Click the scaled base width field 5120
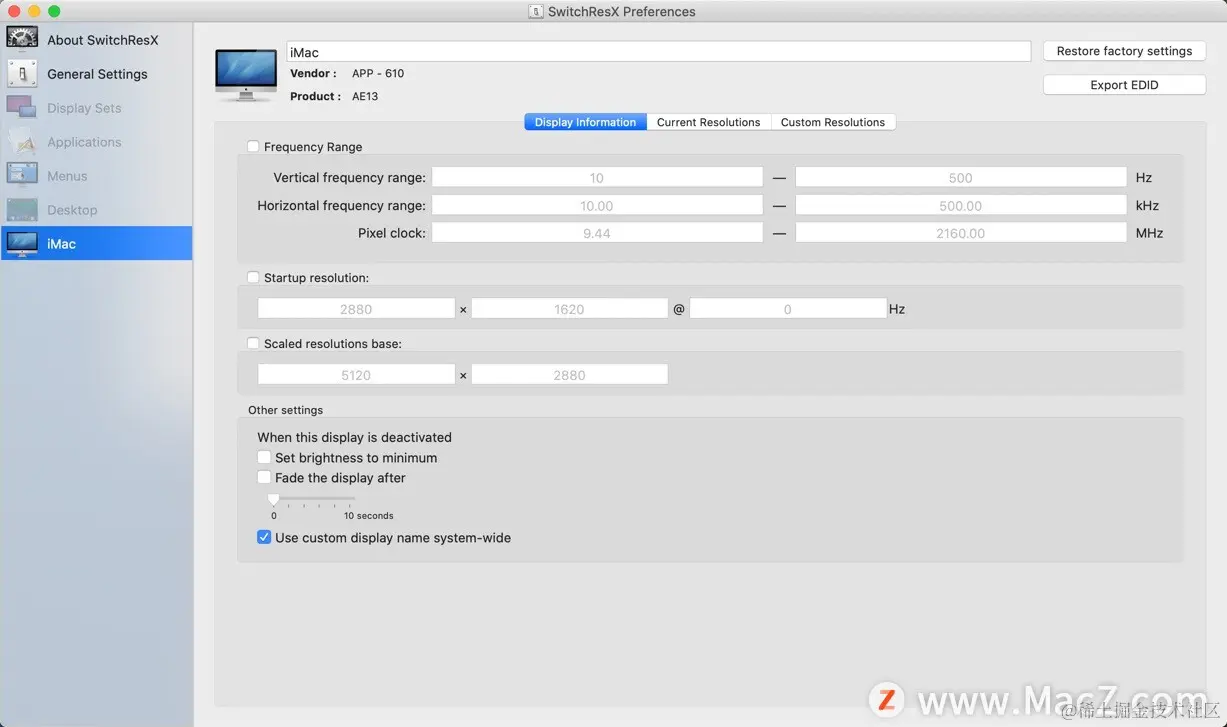This screenshot has height=727, width=1227. [356, 375]
